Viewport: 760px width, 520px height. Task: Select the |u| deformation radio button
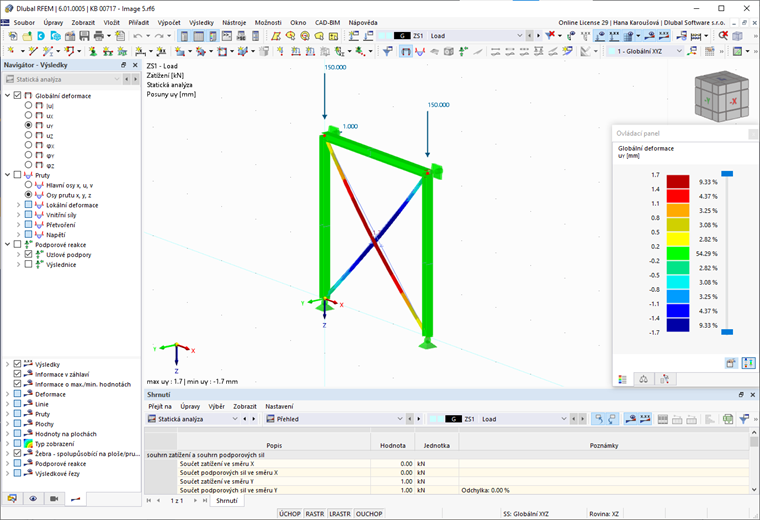[x=28, y=105]
